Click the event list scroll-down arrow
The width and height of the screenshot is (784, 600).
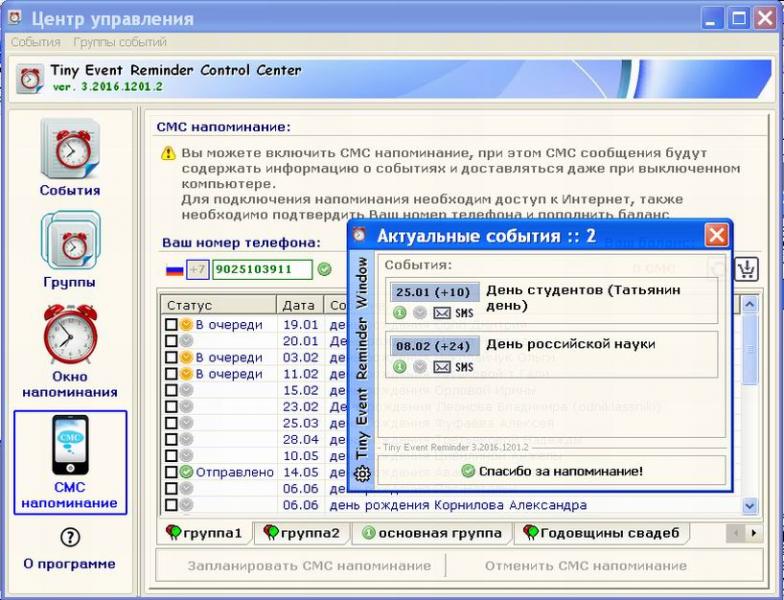749,506
